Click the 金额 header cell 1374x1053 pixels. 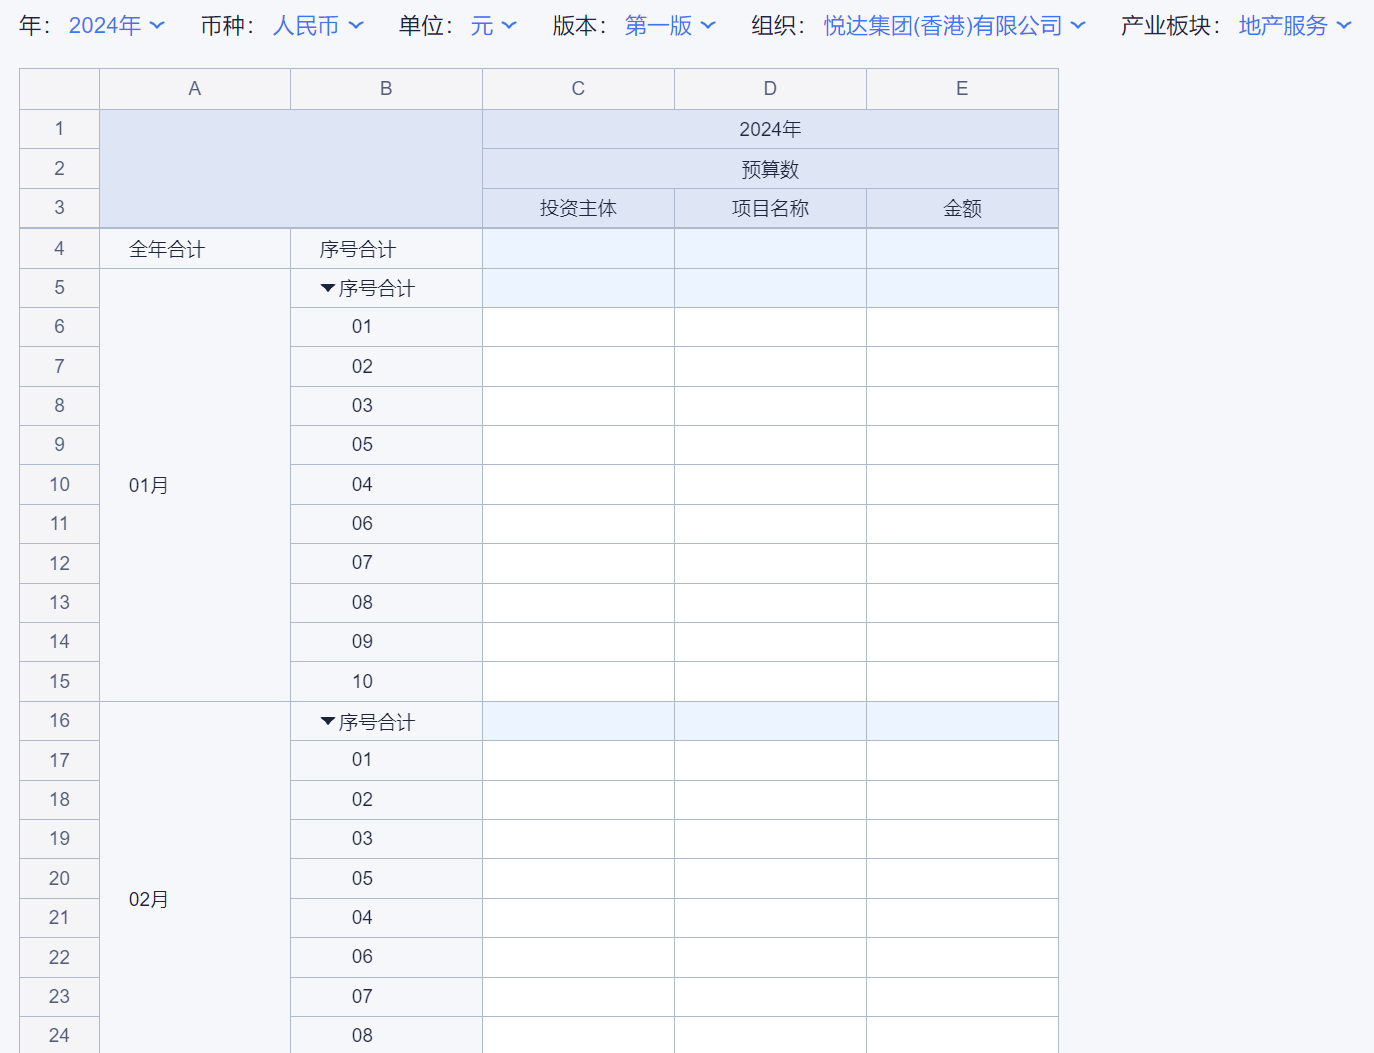pyautogui.click(x=962, y=209)
